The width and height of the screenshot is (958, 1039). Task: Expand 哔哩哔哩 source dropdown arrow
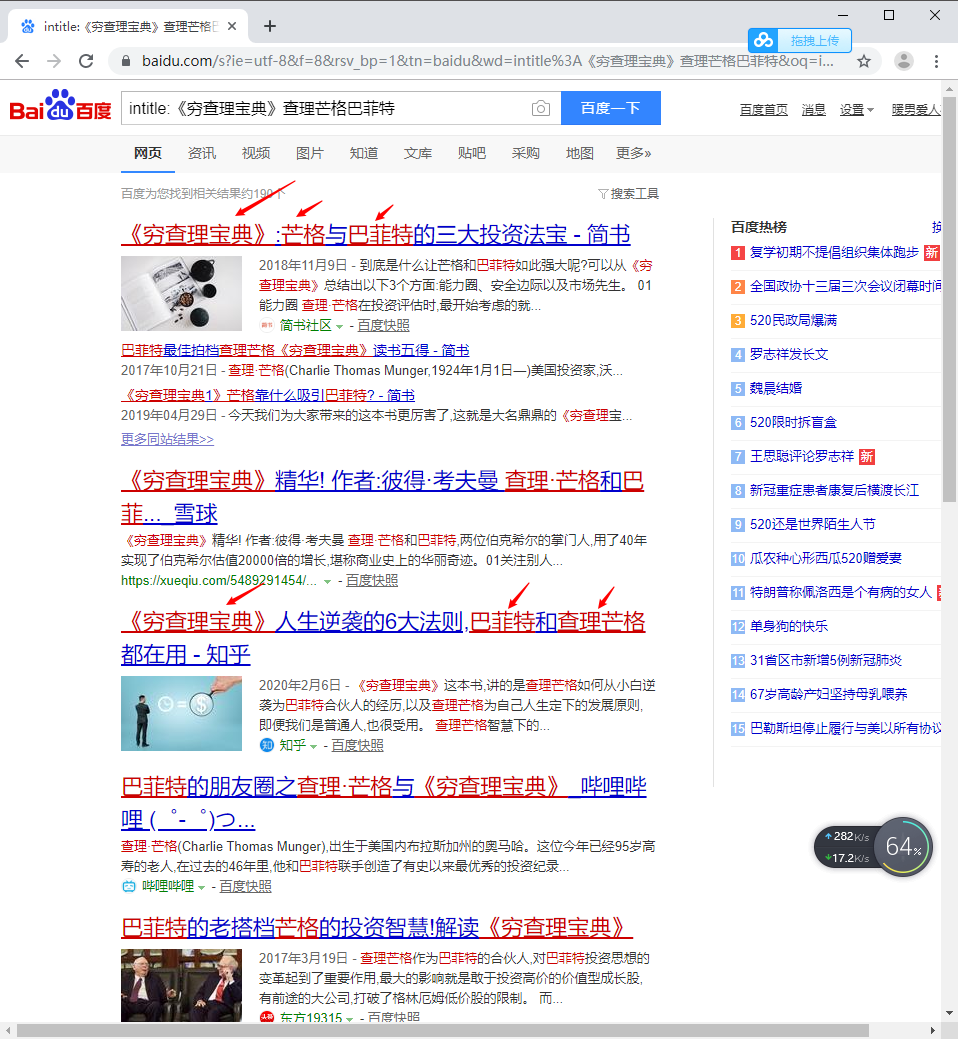point(201,887)
